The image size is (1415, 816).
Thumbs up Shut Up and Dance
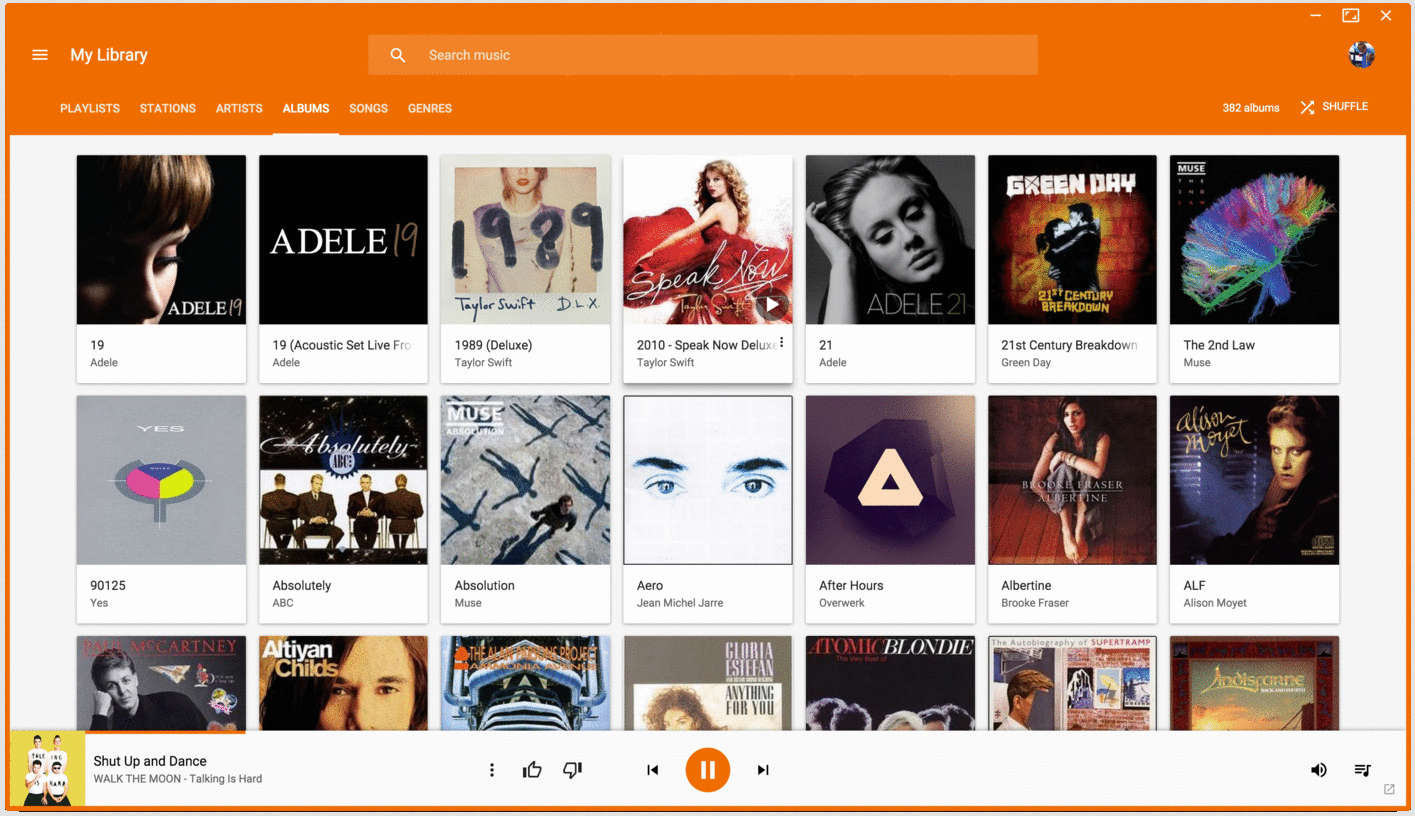pos(532,770)
